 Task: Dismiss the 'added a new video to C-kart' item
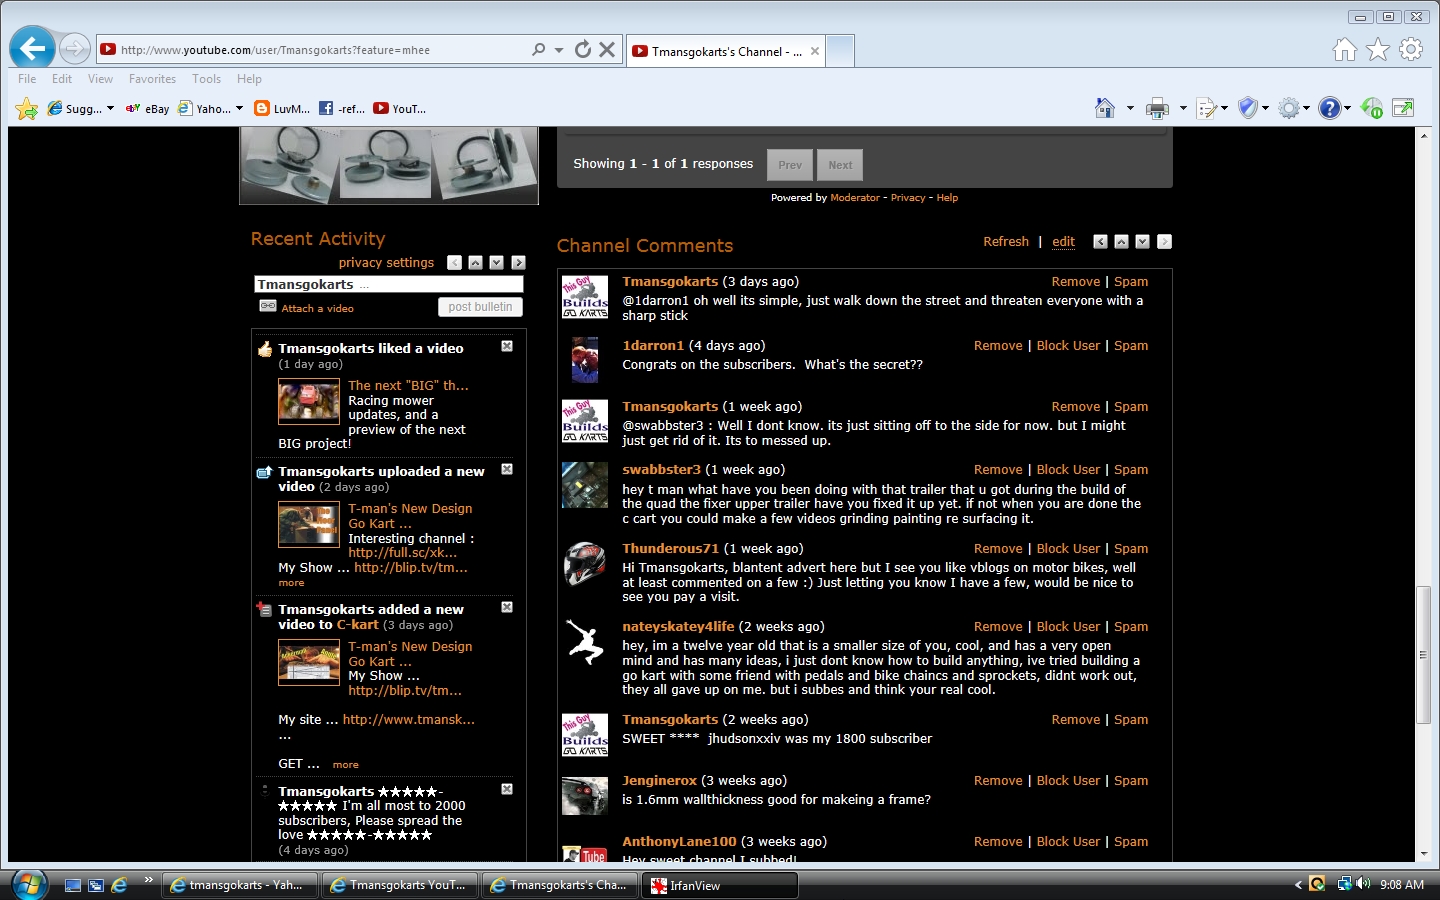pos(507,607)
